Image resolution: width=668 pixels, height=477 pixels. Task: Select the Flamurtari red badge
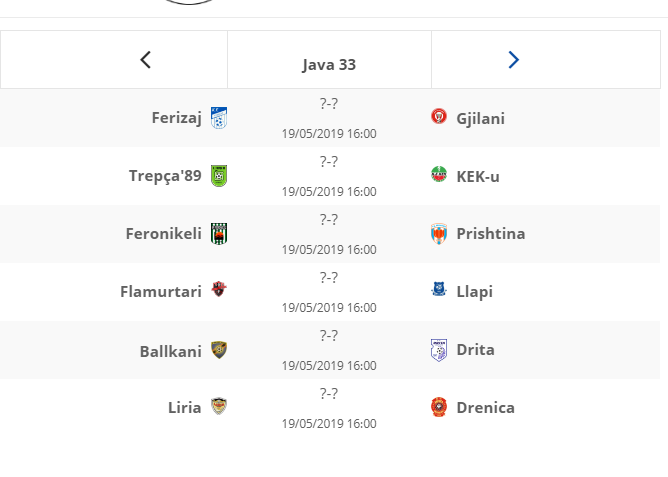pos(219,289)
